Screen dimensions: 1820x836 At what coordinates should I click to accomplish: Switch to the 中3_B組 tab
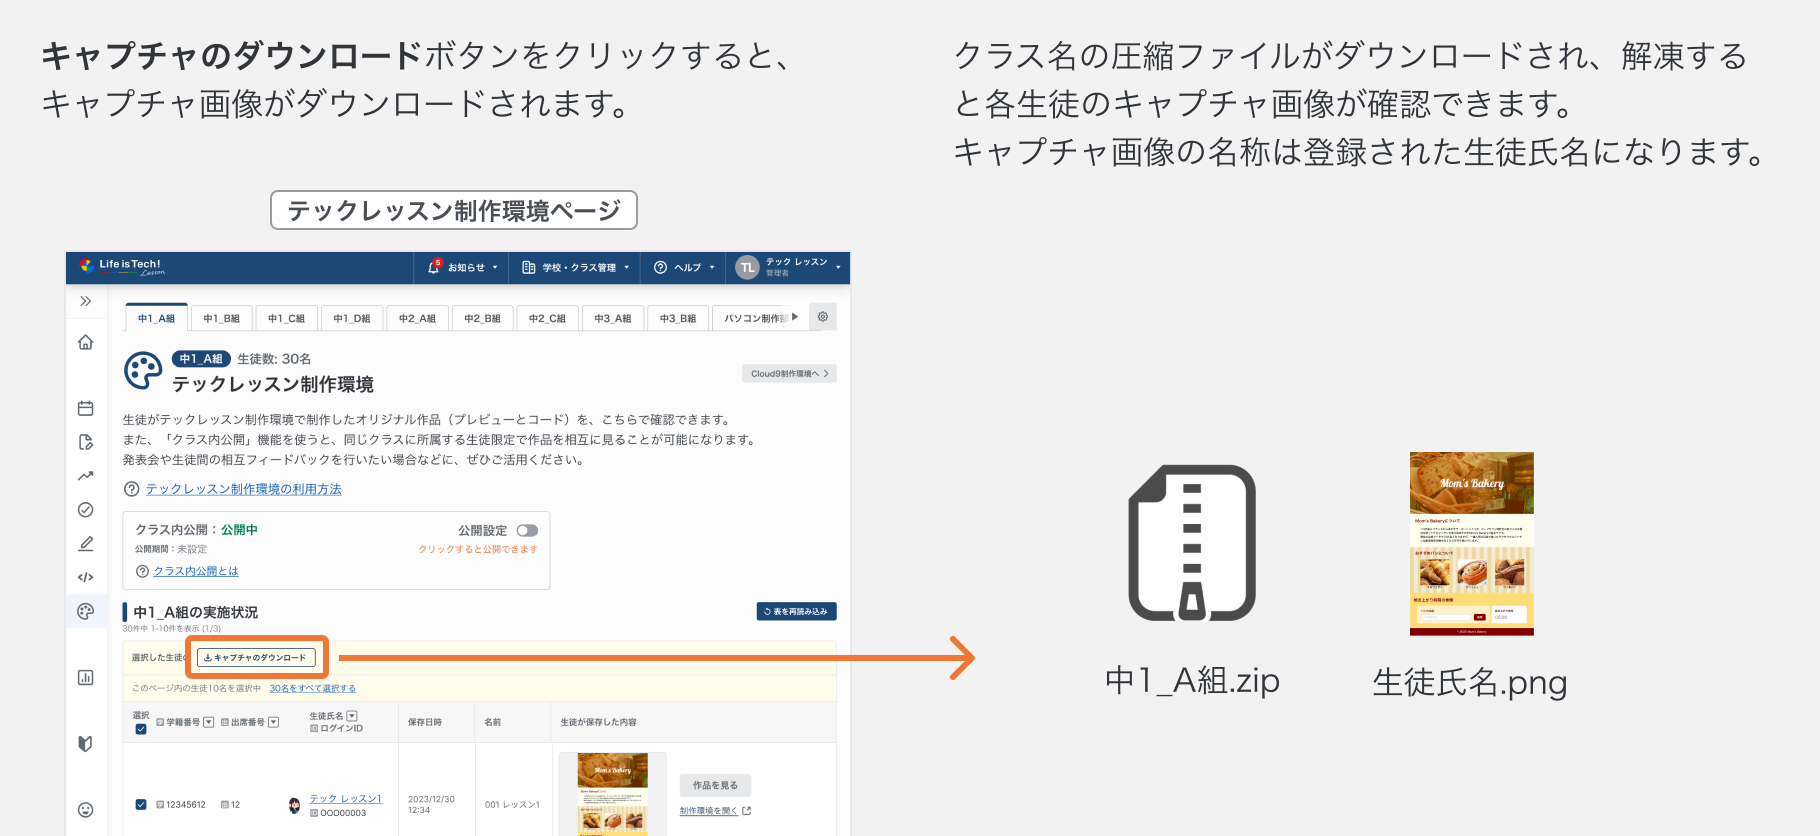pyautogui.click(x=678, y=318)
